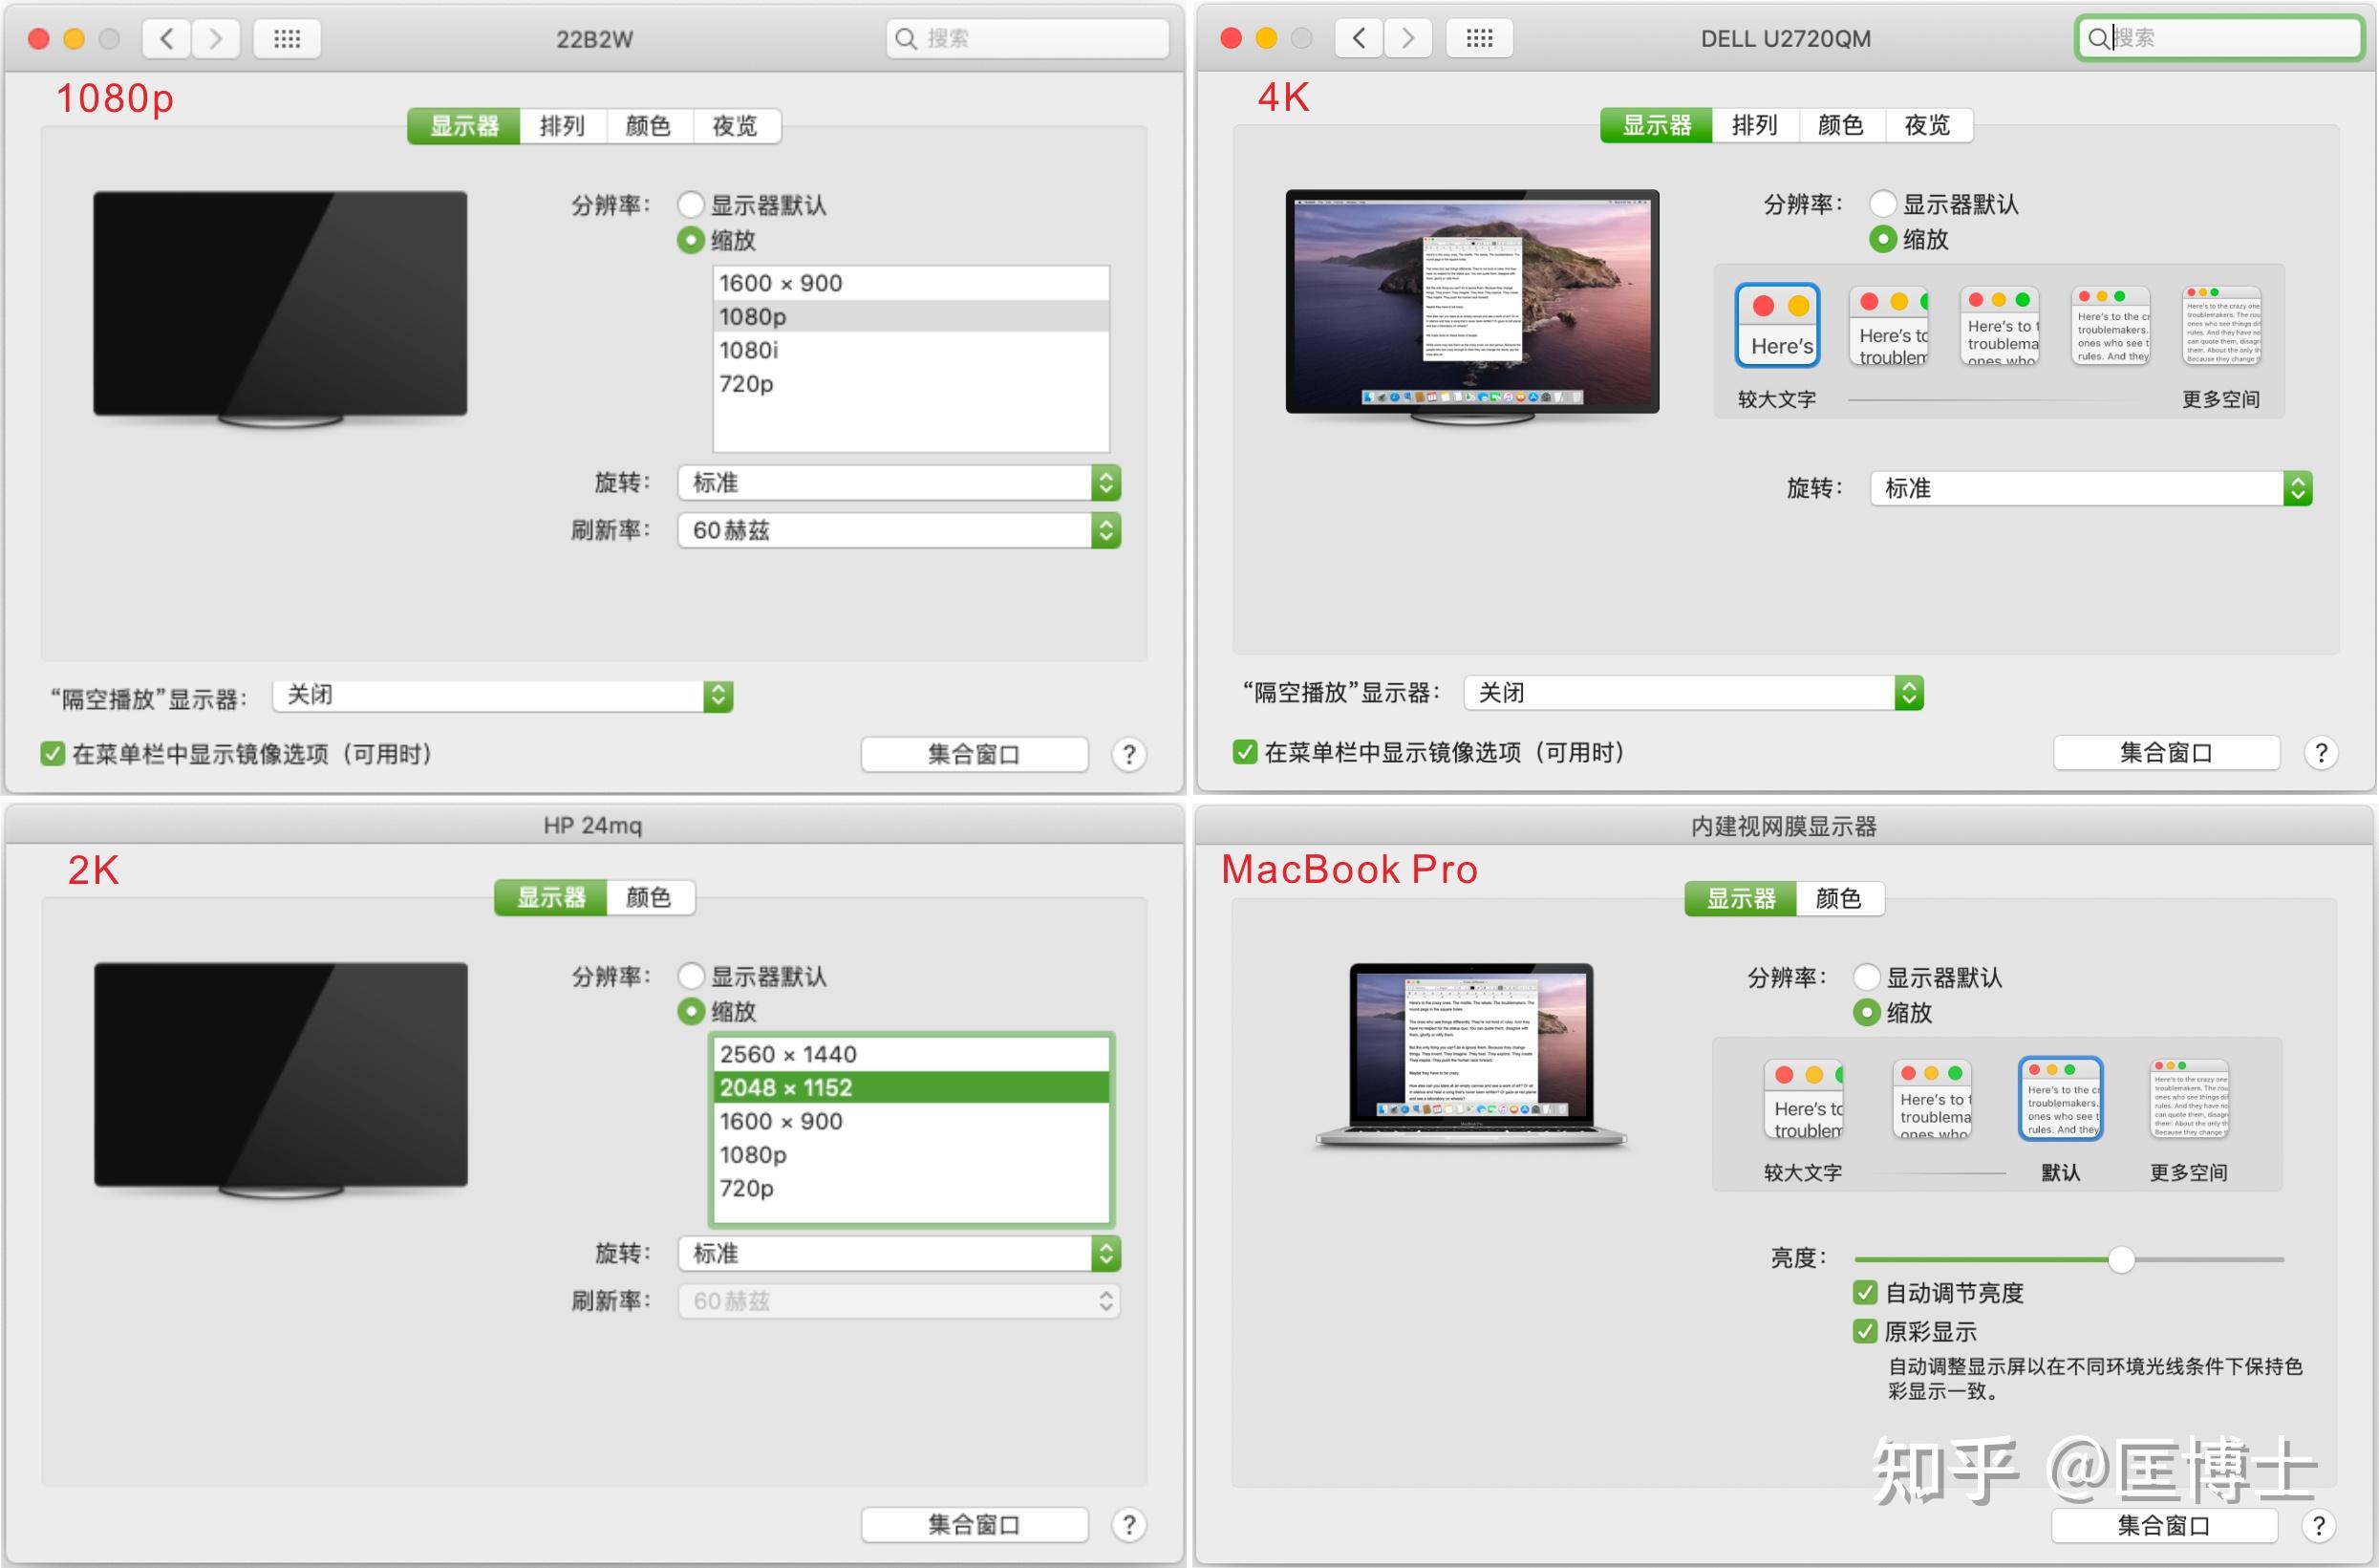Disable 原彩显示 on the built-in display

(1864, 1331)
